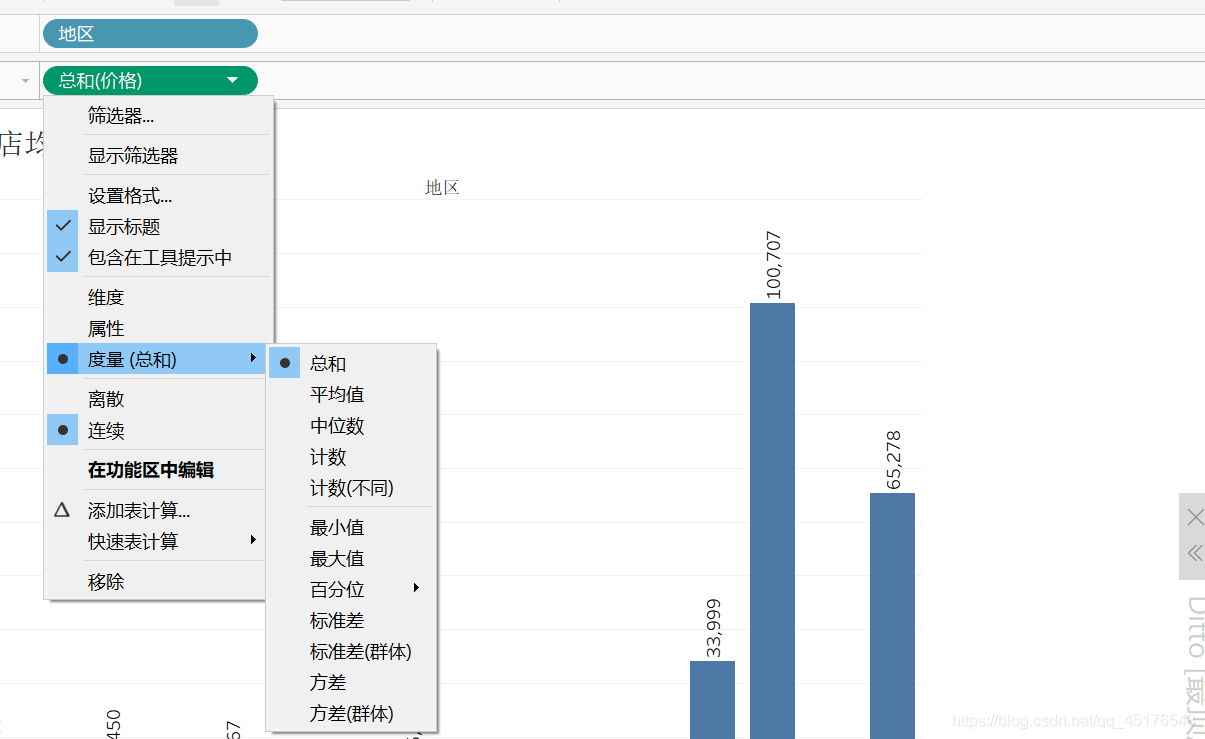
Task: Toggle 包含在工具提示中 option
Action: click(158, 258)
